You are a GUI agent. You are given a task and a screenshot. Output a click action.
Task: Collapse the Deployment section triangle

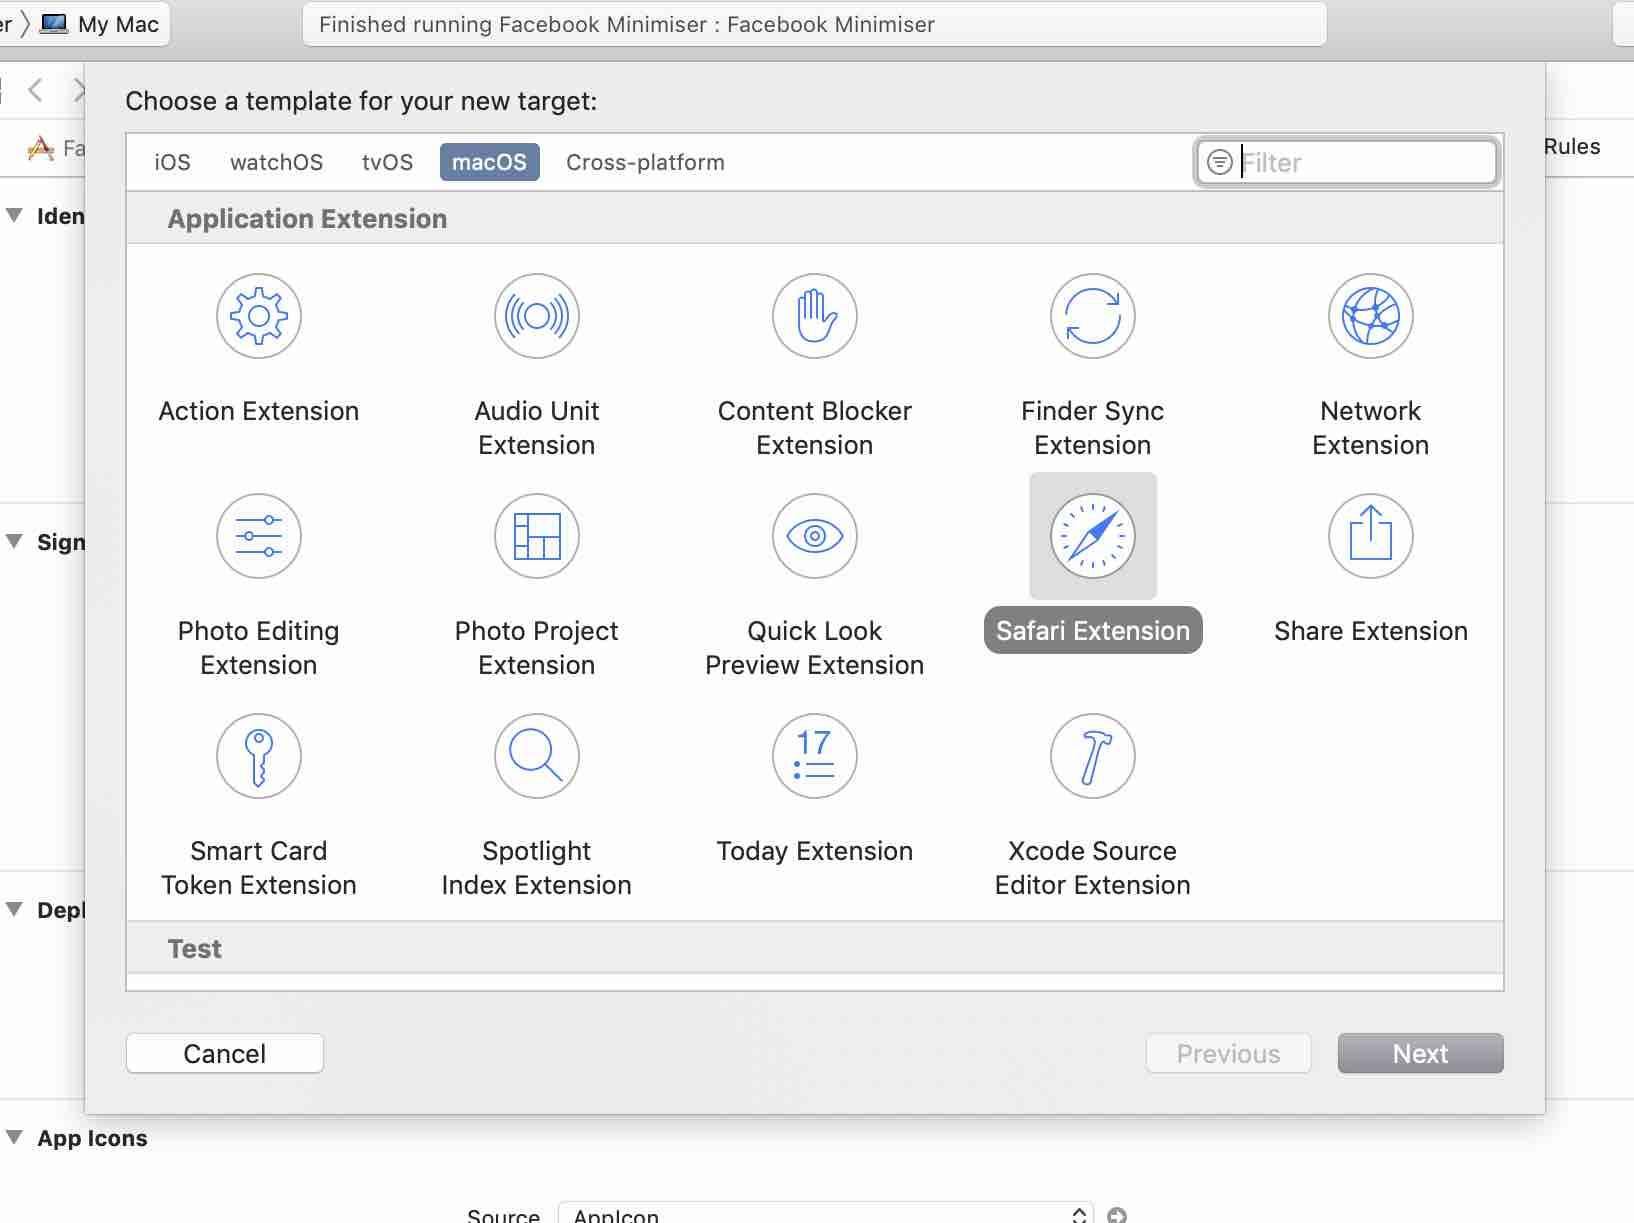coord(15,909)
